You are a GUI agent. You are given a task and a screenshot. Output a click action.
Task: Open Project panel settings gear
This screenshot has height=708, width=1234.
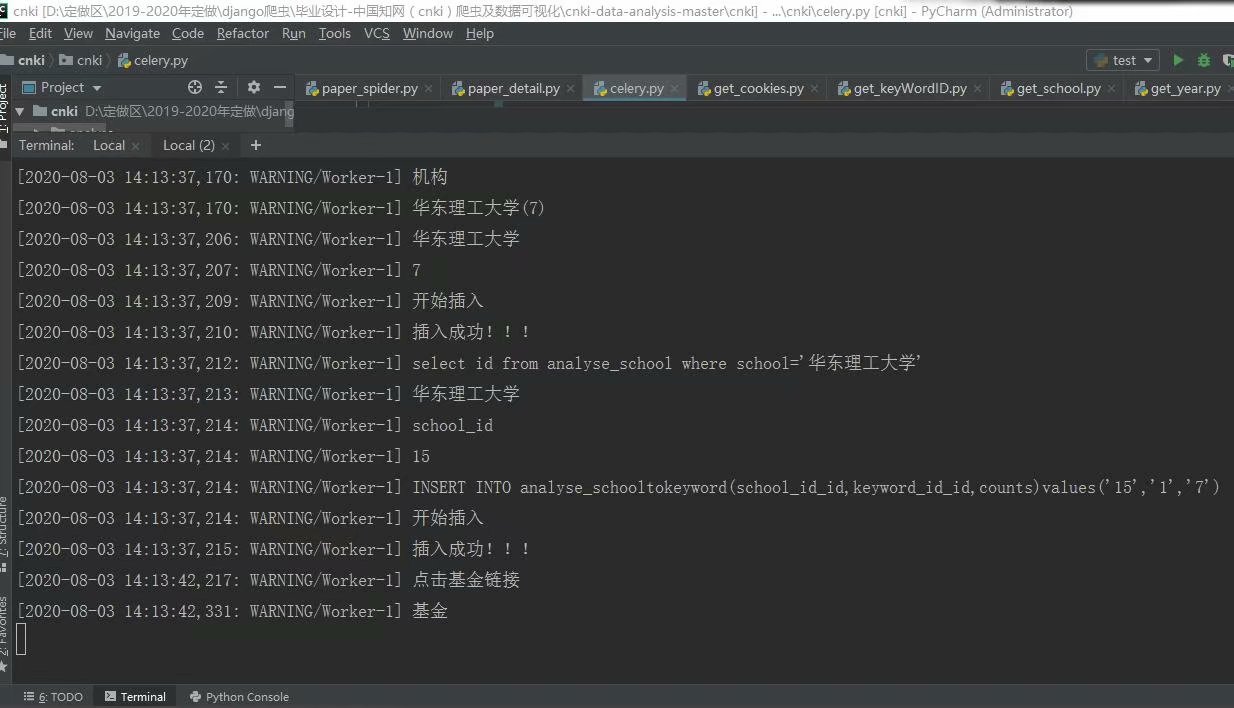coord(253,88)
